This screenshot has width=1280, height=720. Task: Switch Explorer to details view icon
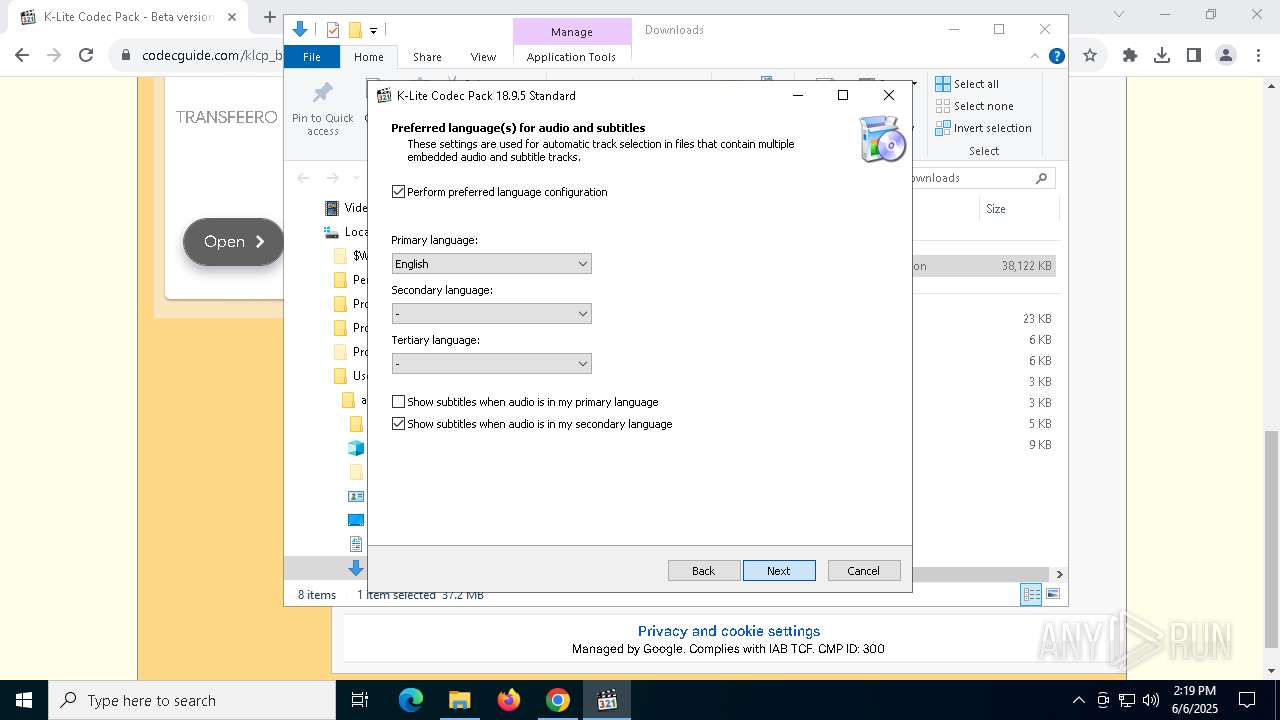click(x=1030, y=595)
